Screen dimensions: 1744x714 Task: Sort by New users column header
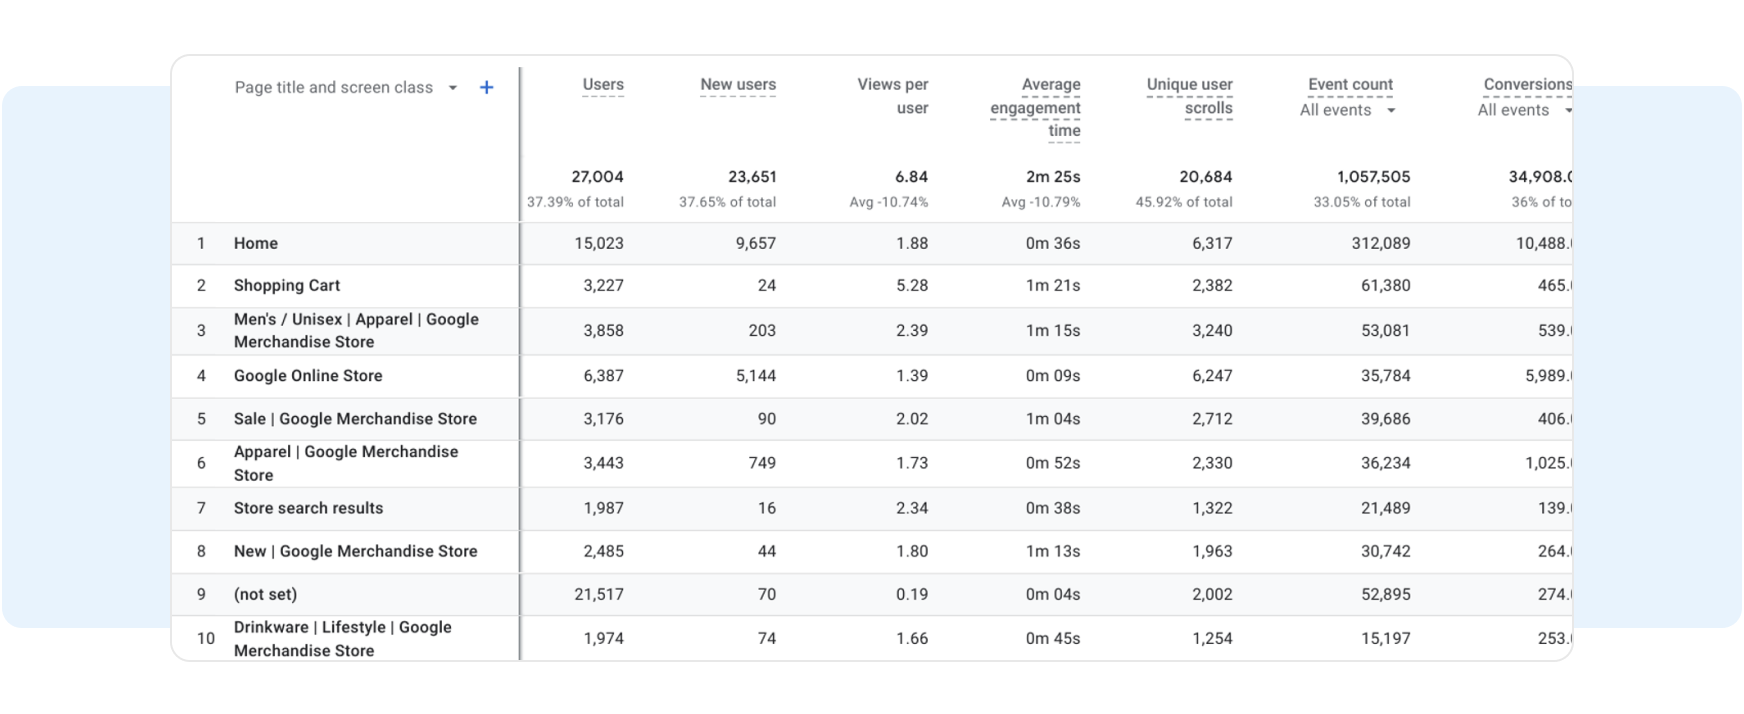click(737, 85)
